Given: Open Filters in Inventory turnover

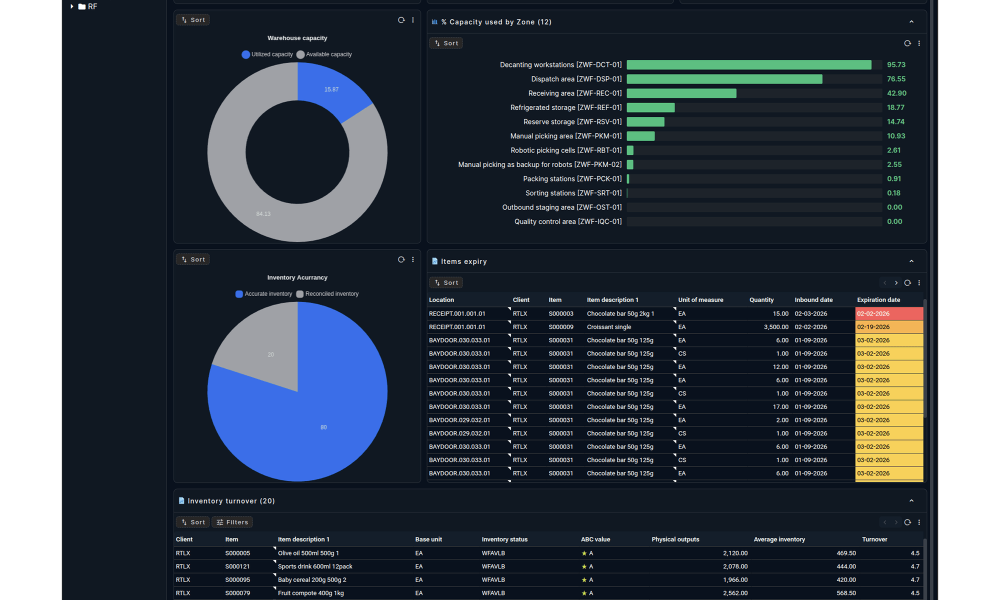Looking at the screenshot, I should pyautogui.click(x=232, y=522).
